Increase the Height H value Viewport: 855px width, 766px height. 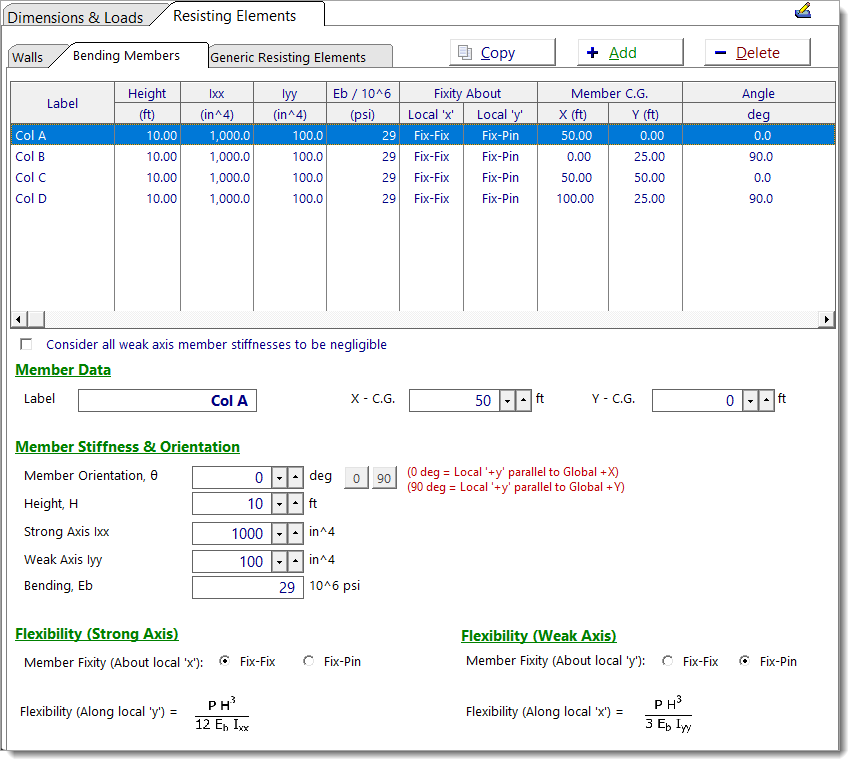(x=296, y=504)
